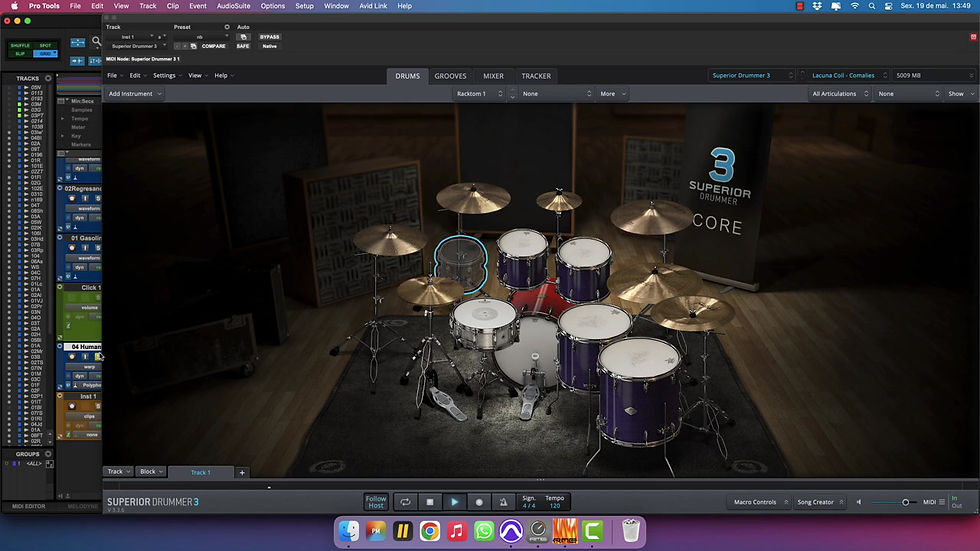Open the Show dropdown
The image size is (980, 551).
[x=961, y=94]
